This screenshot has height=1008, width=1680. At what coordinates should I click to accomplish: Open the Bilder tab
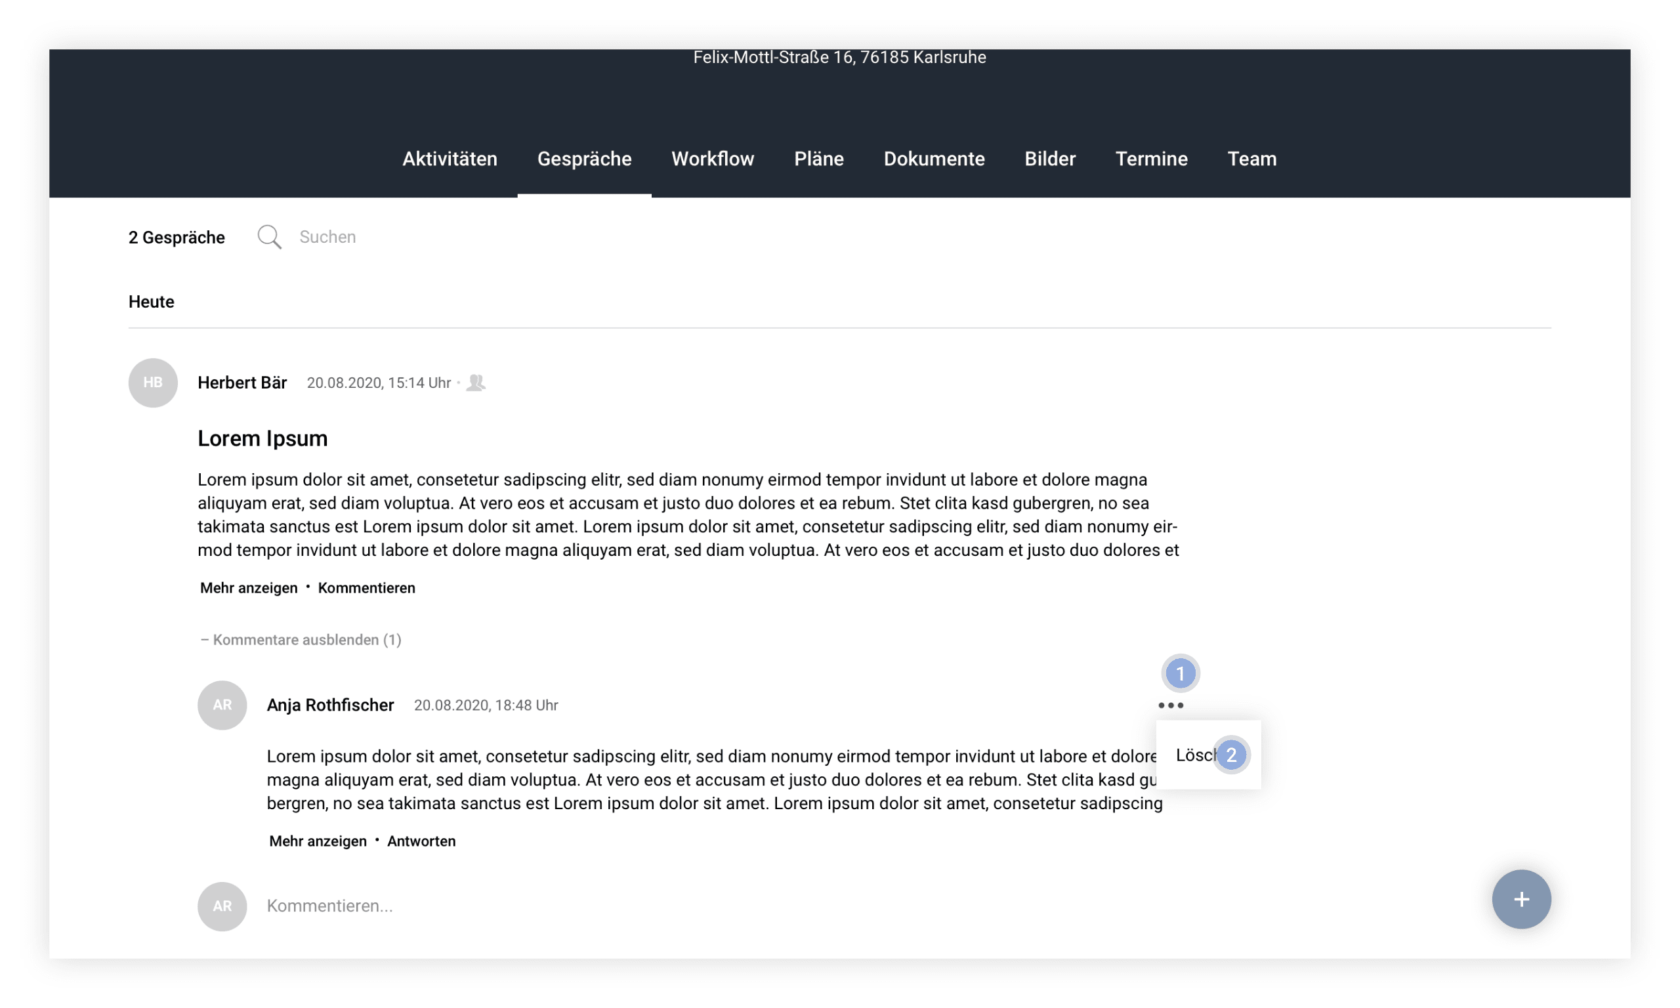click(x=1050, y=159)
